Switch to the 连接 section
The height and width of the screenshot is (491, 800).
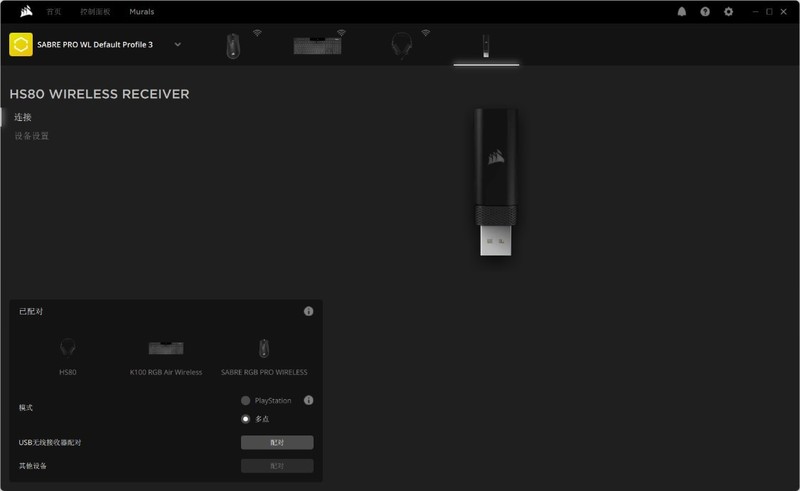click(23, 117)
